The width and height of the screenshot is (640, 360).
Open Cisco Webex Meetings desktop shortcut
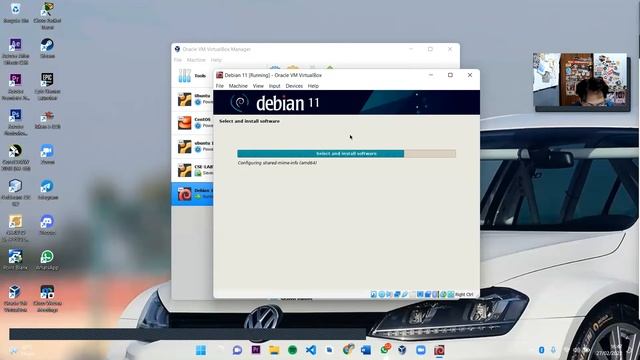click(x=47, y=299)
